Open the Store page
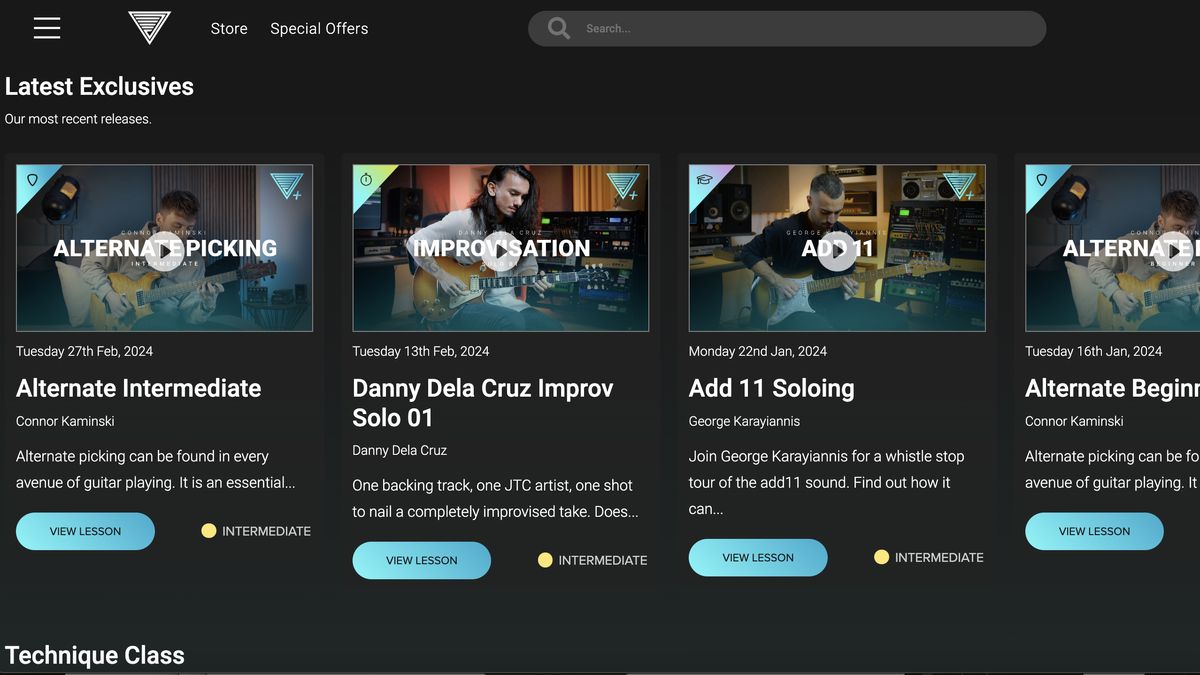Viewport: 1200px width, 675px height. pos(229,29)
